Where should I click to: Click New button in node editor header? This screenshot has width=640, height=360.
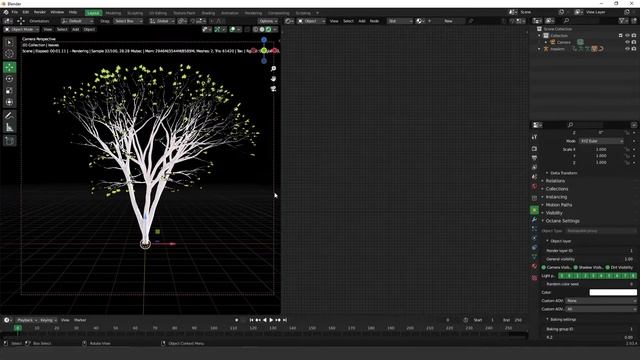pyautogui.click(x=448, y=21)
